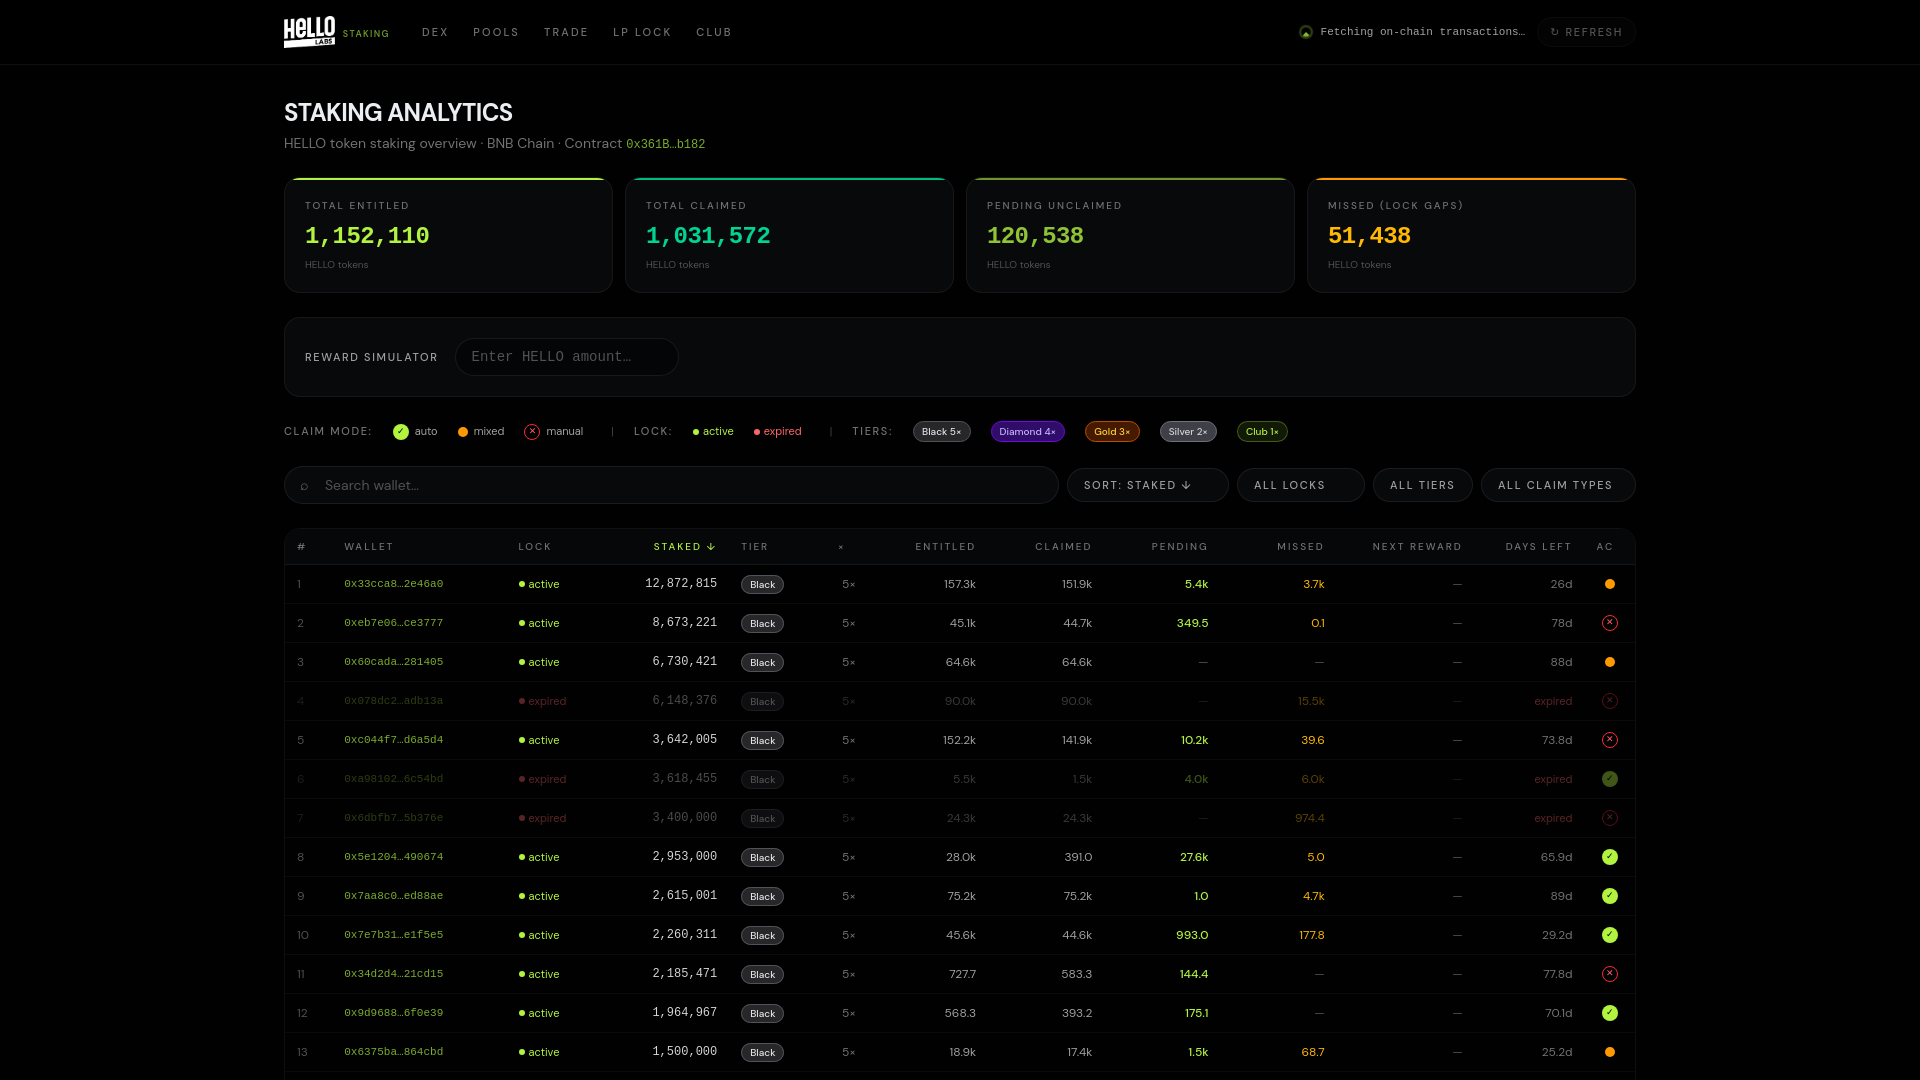Image resolution: width=1920 pixels, height=1080 pixels.
Task: Open the Club nav item
Action: [714, 32]
